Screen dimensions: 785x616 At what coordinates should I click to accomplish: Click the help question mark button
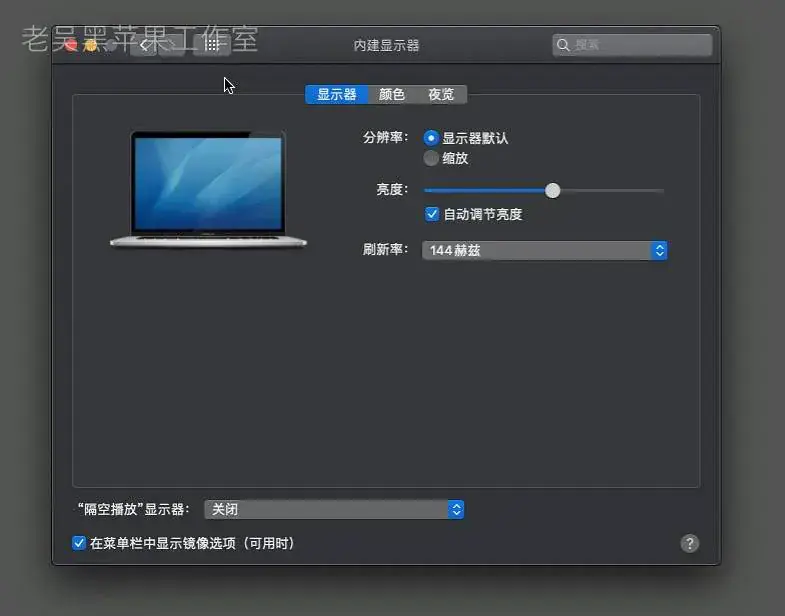tap(689, 543)
